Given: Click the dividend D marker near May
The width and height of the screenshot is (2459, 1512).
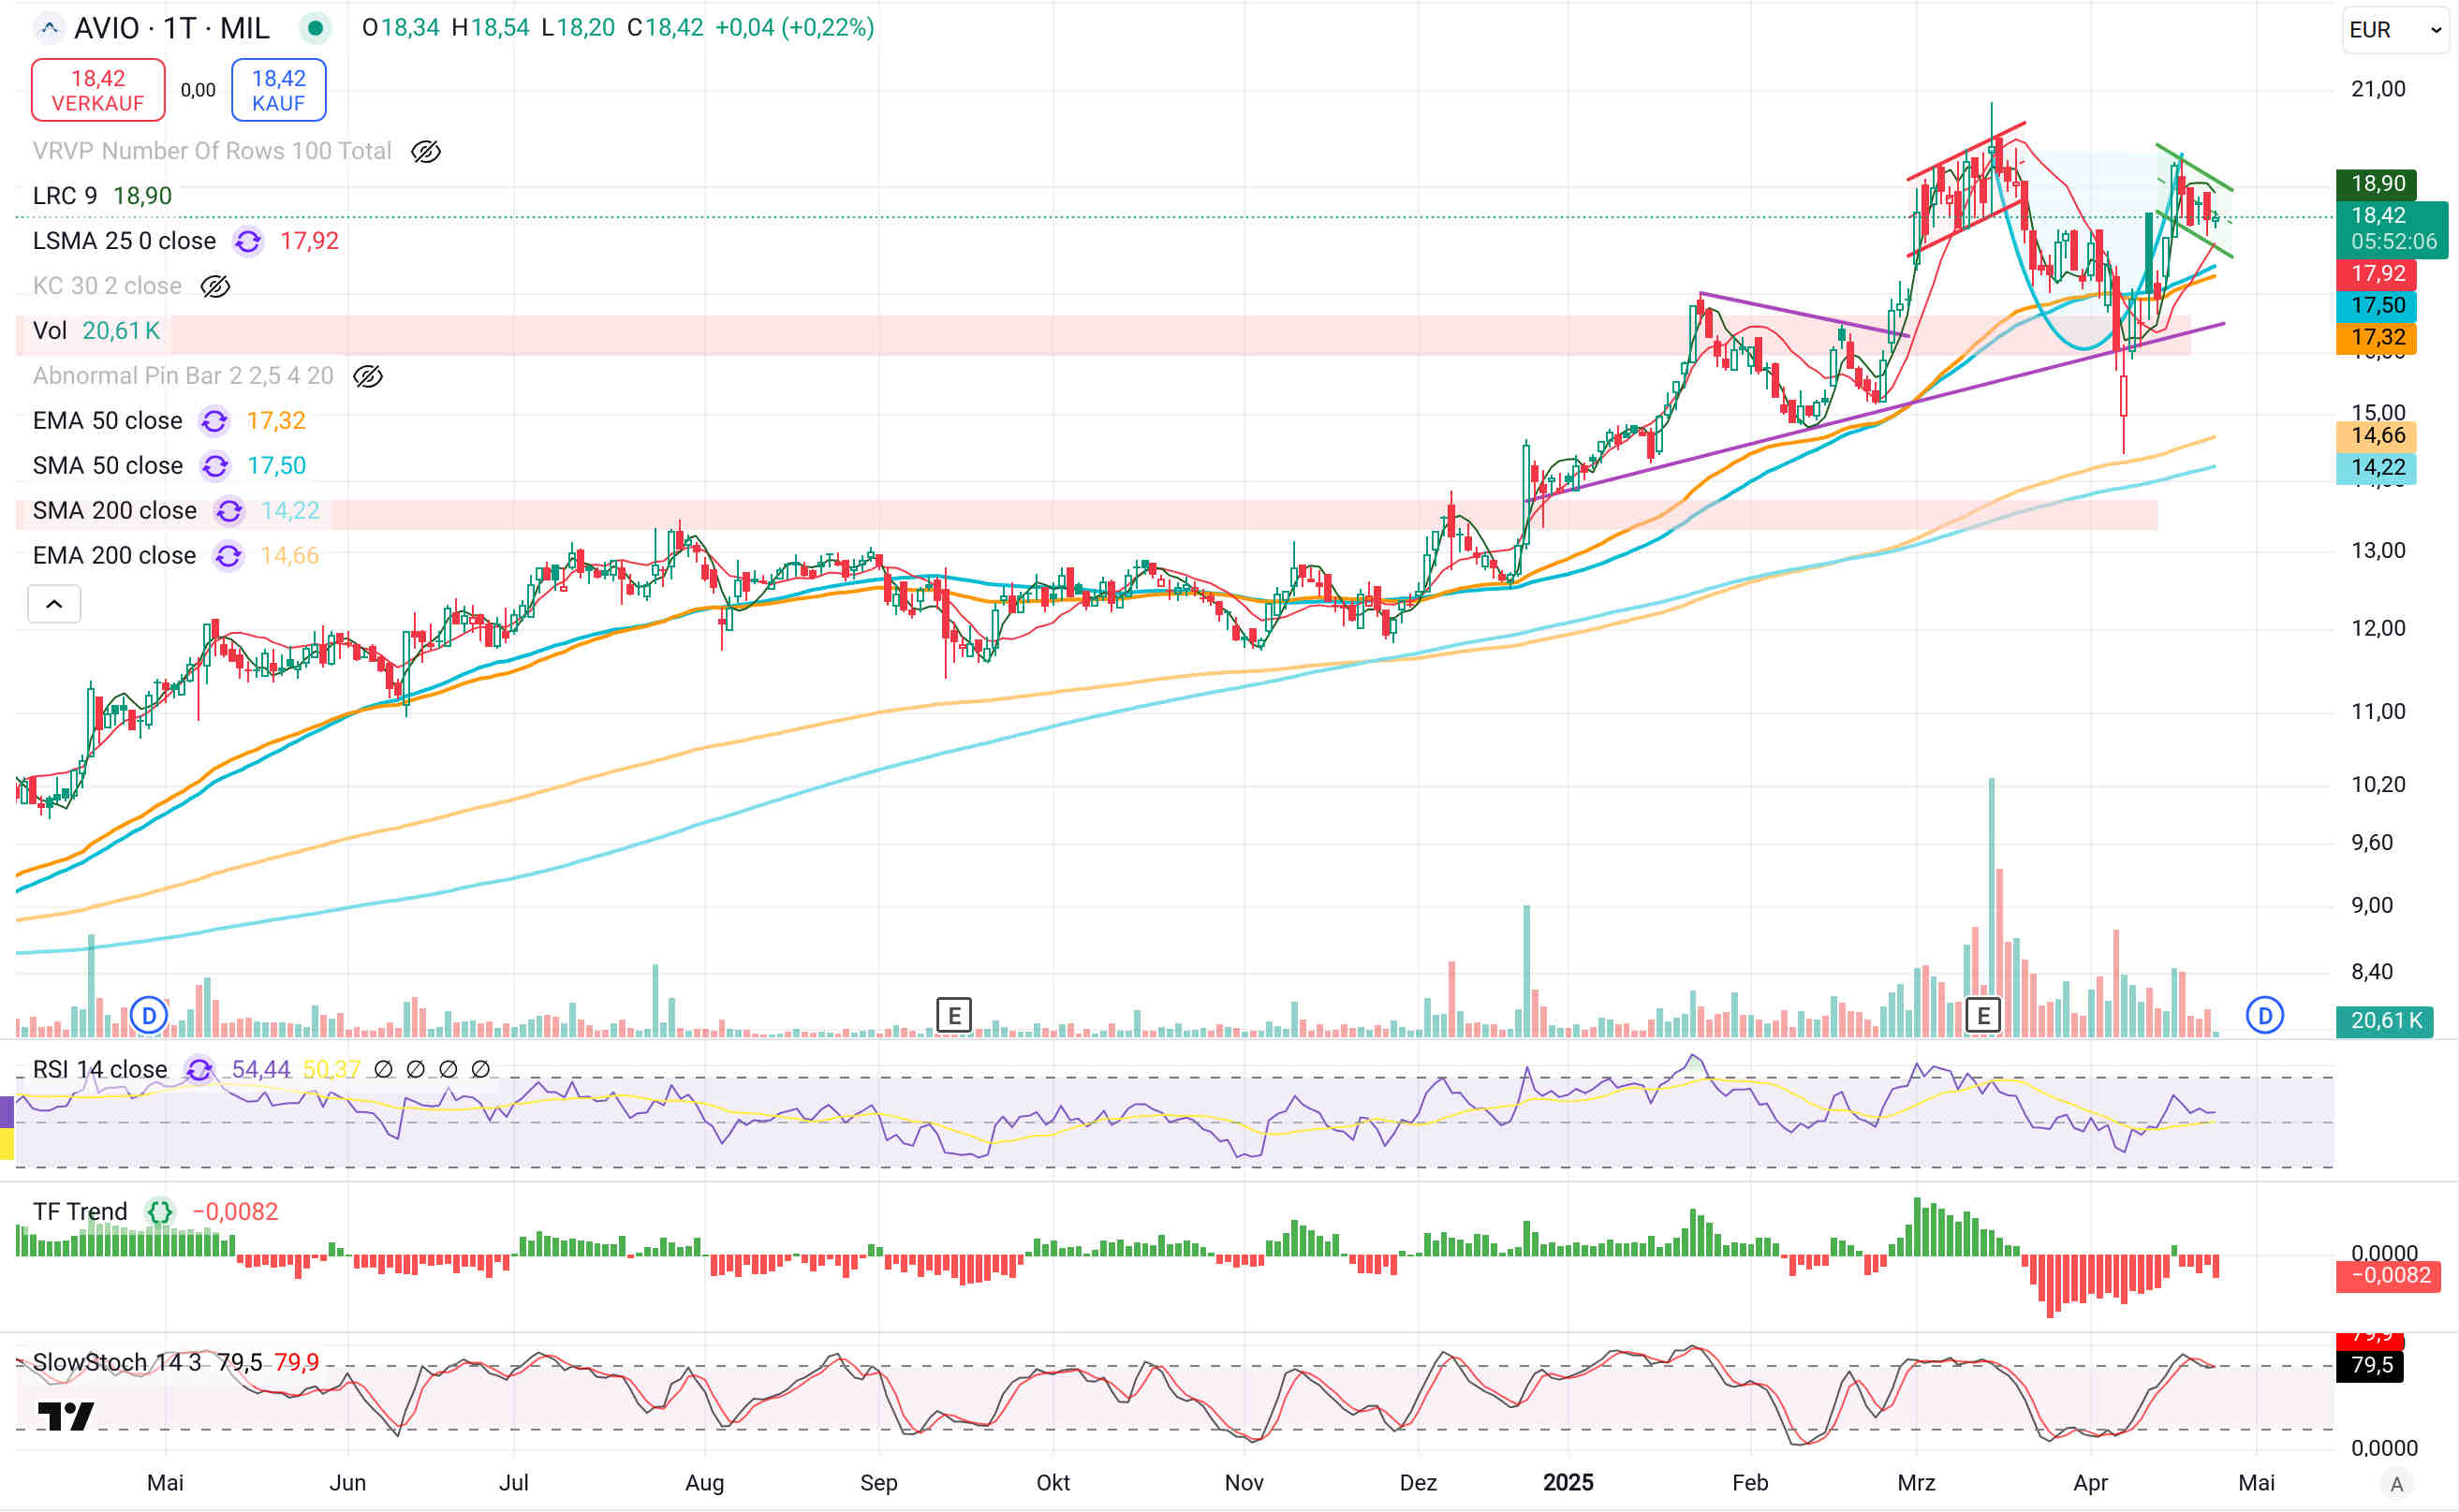Looking at the screenshot, I should tap(149, 1016).
